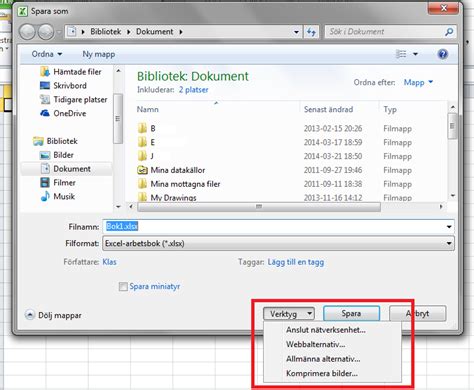The width and height of the screenshot is (474, 390).
Task: Click the 2011-09-27 19:46 date cell
Action: pos(333,170)
